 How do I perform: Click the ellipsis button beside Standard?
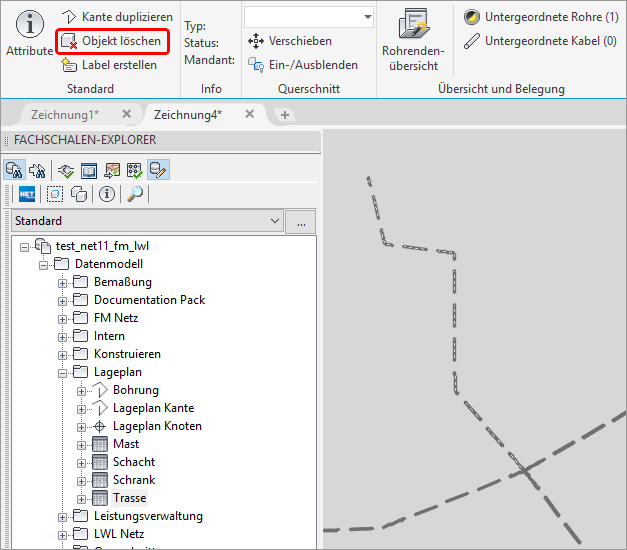tap(301, 222)
